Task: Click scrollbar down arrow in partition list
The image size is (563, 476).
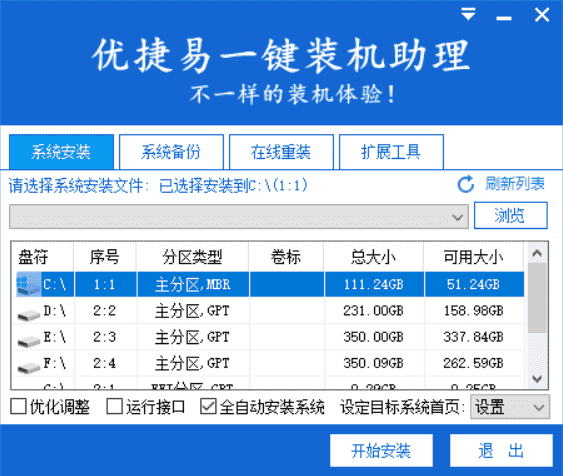Action: [537, 378]
